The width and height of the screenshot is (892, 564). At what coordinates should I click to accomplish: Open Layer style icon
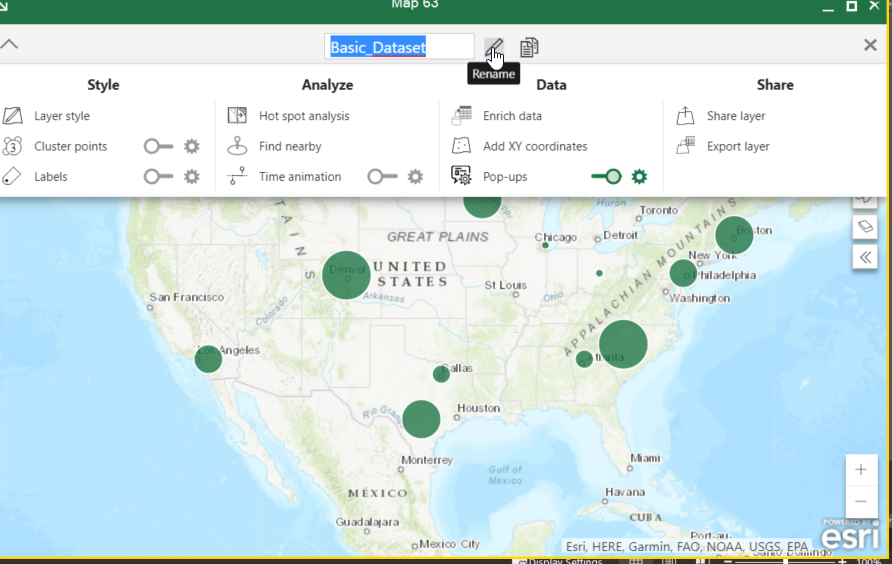click(x=13, y=116)
